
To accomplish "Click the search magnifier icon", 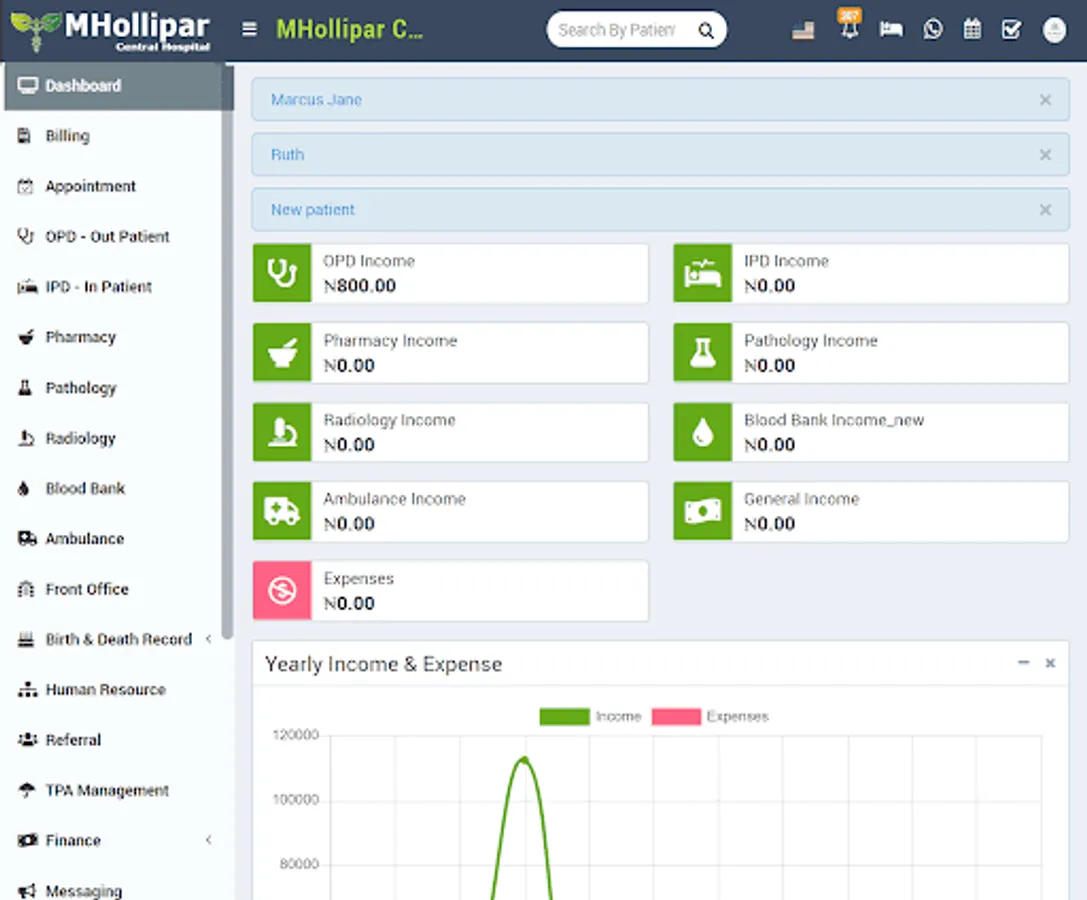I will pyautogui.click(x=706, y=30).
